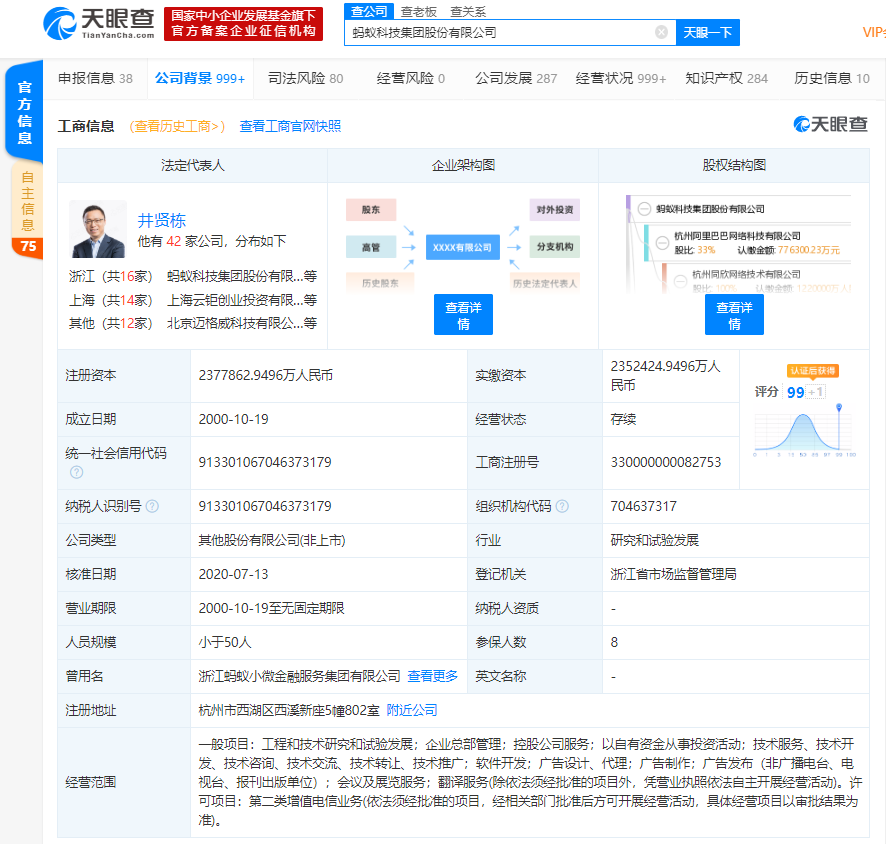Screen dimensions: 886x844
Task: Click the TianYanCha logo
Action: tap(99, 23)
